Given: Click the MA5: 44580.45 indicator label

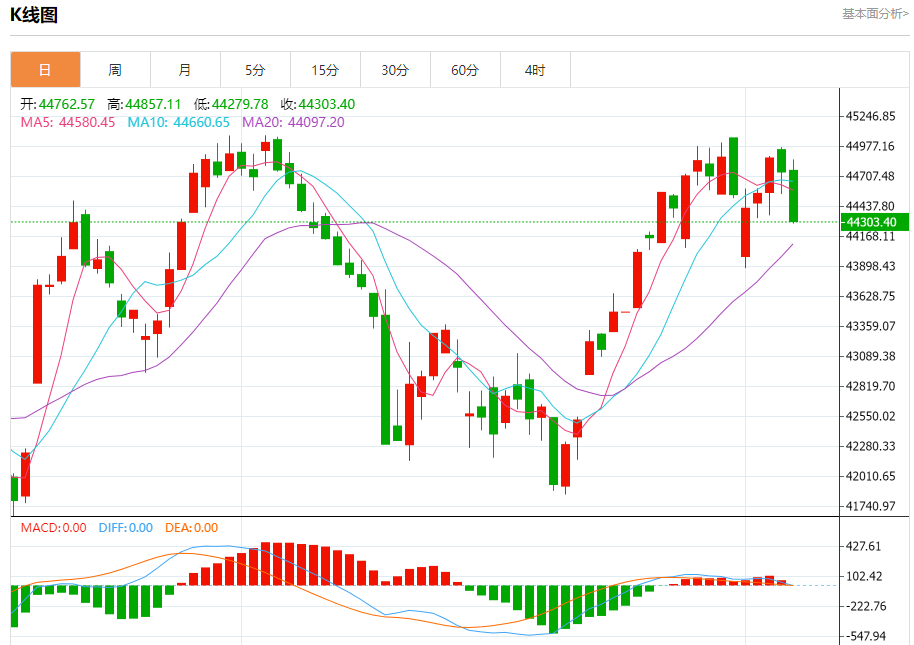Looking at the screenshot, I should (x=68, y=122).
